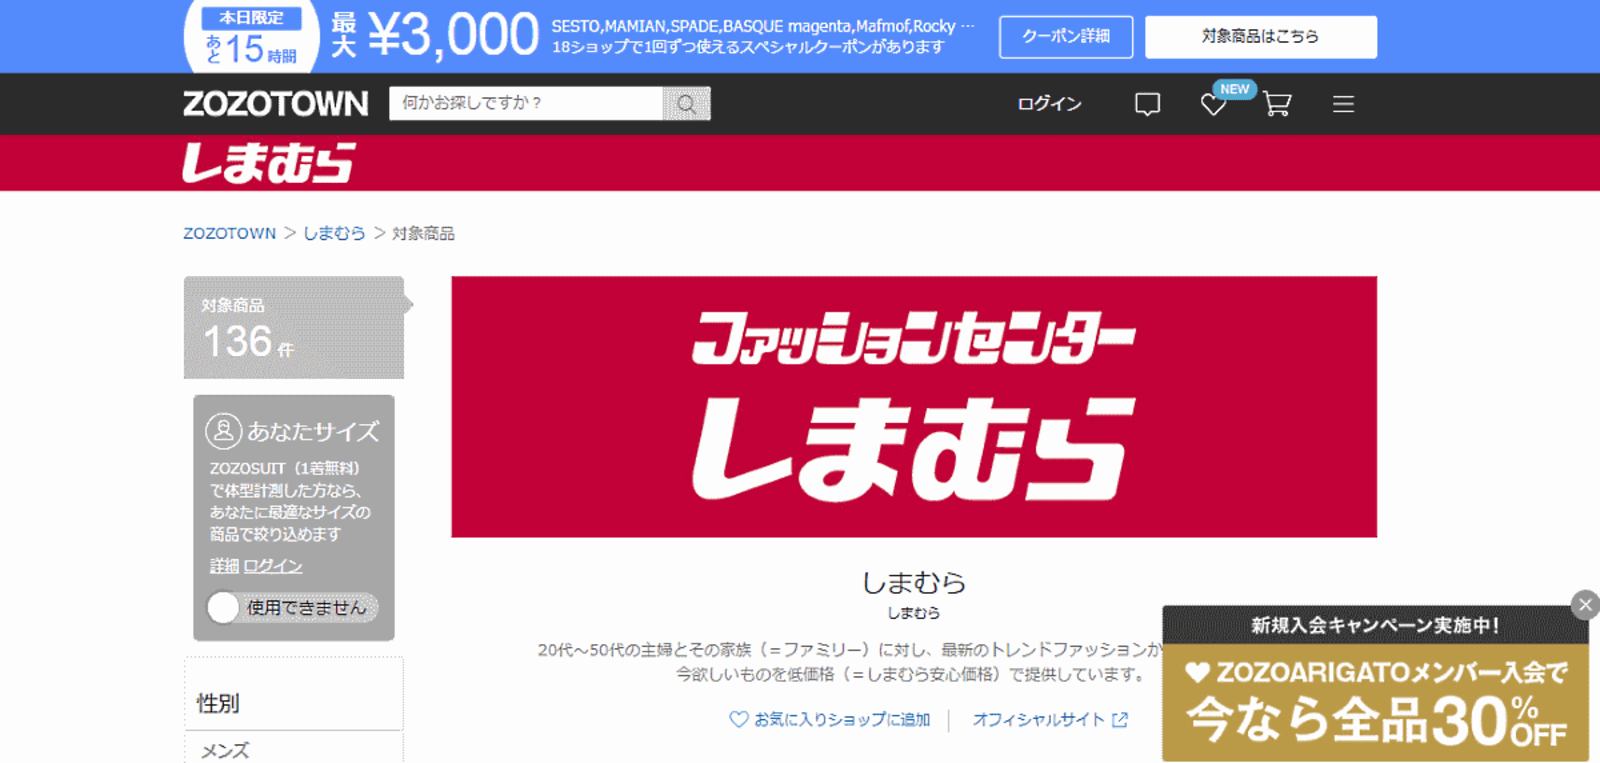Viewport: 1600px width, 763px height.
Task: Click the 最大¥3,000 coupon text
Action: point(435,35)
